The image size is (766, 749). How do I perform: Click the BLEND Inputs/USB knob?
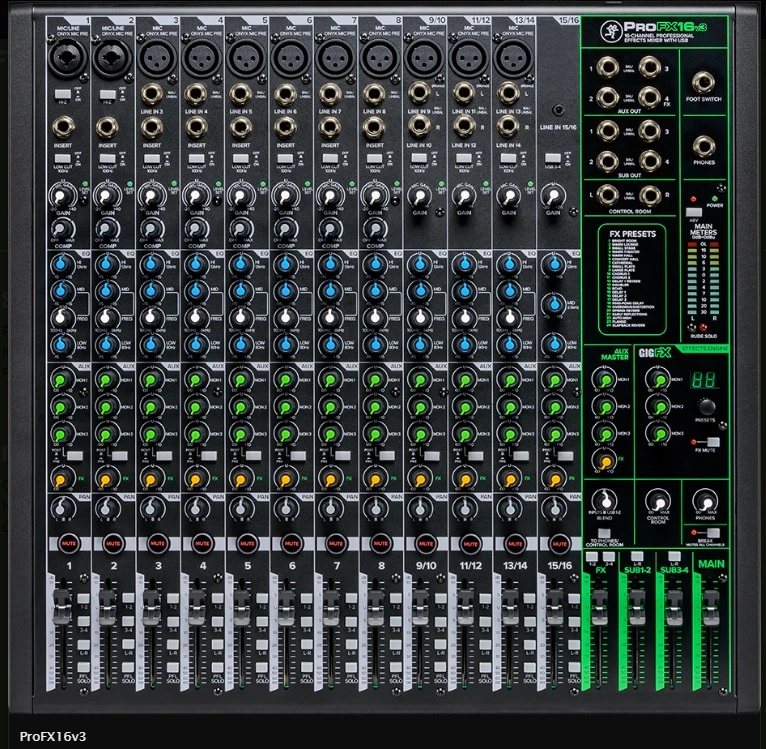603,501
